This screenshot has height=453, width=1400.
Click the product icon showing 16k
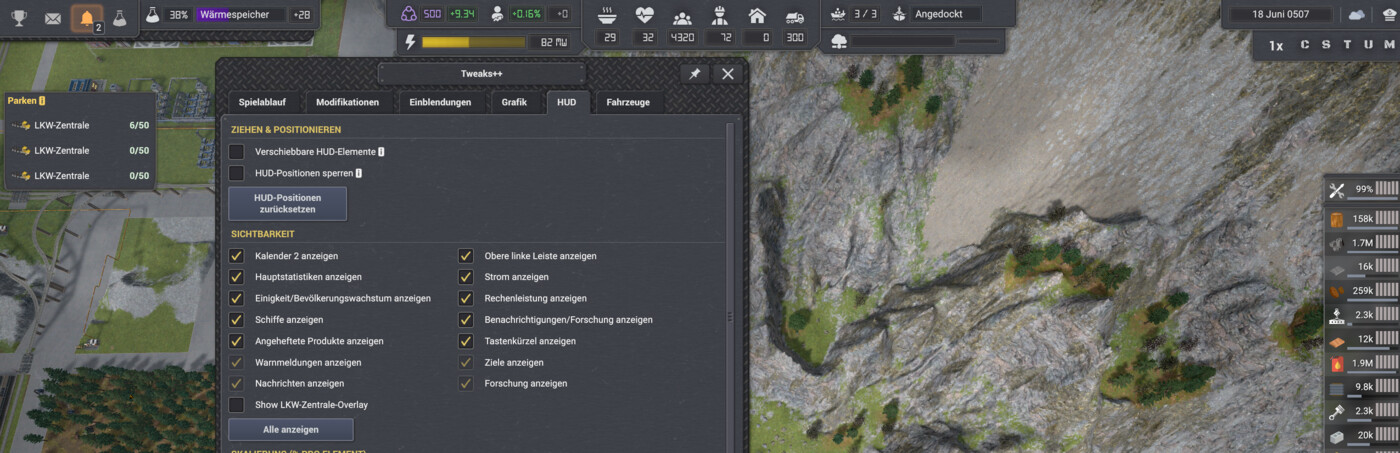pos(1337,267)
